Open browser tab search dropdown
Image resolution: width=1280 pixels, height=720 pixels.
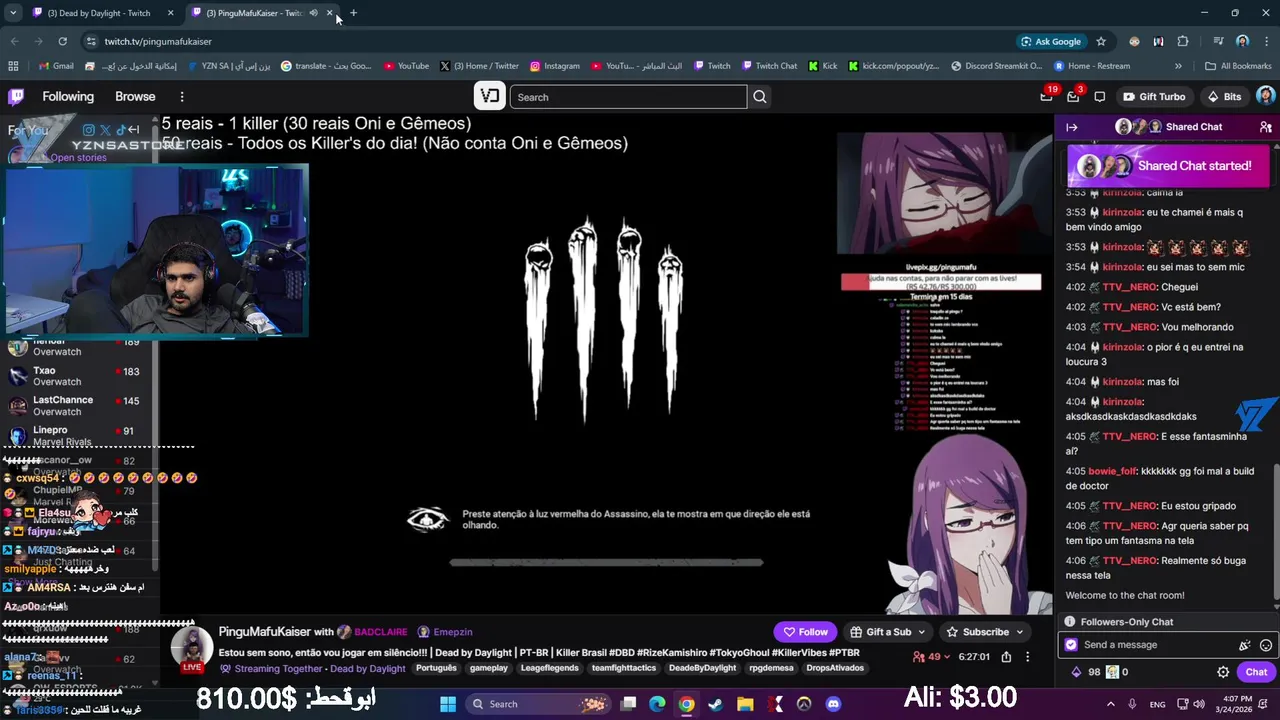[13, 13]
